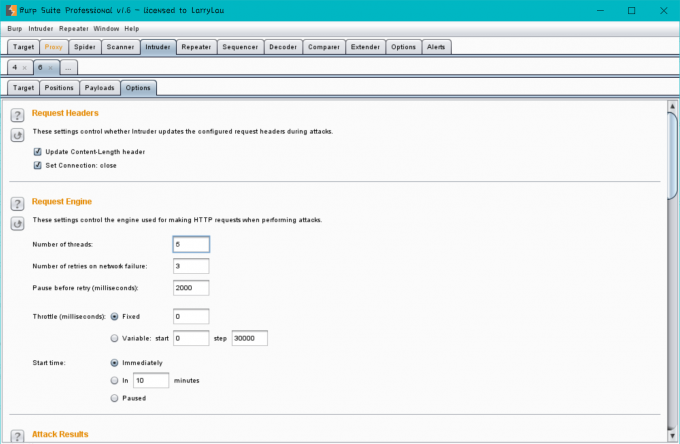The image size is (680, 444).
Task: Click the Fixed throttle value field
Action: coord(191,317)
